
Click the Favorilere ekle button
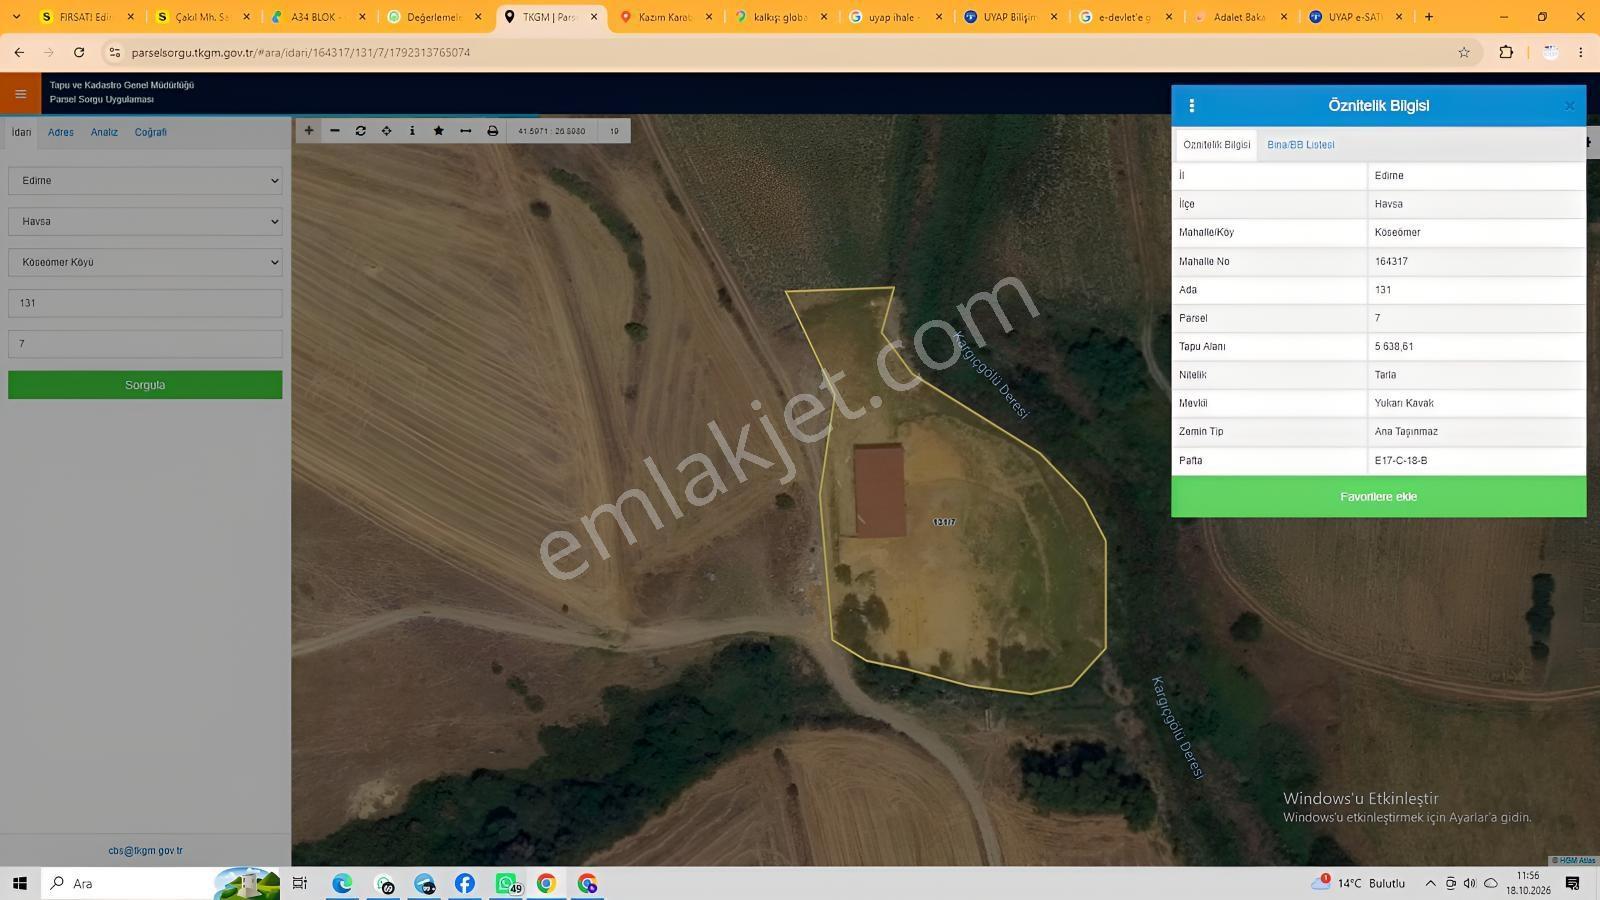point(1378,497)
